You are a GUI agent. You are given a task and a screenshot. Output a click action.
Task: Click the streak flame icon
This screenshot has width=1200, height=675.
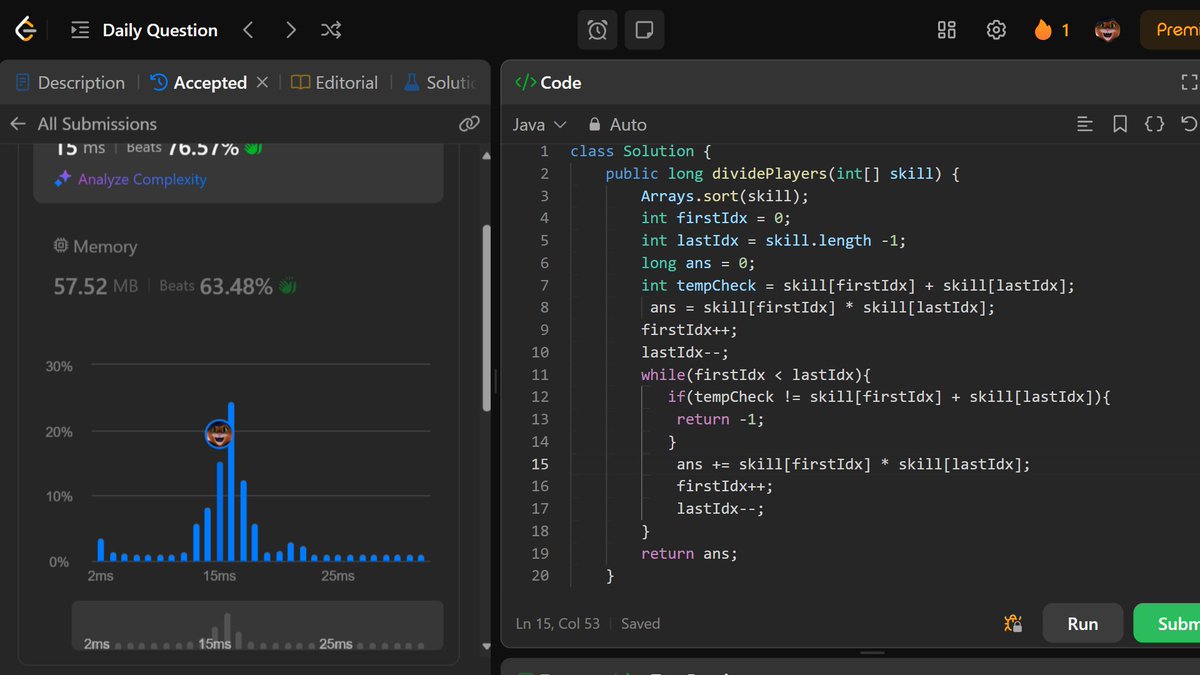coord(1043,30)
